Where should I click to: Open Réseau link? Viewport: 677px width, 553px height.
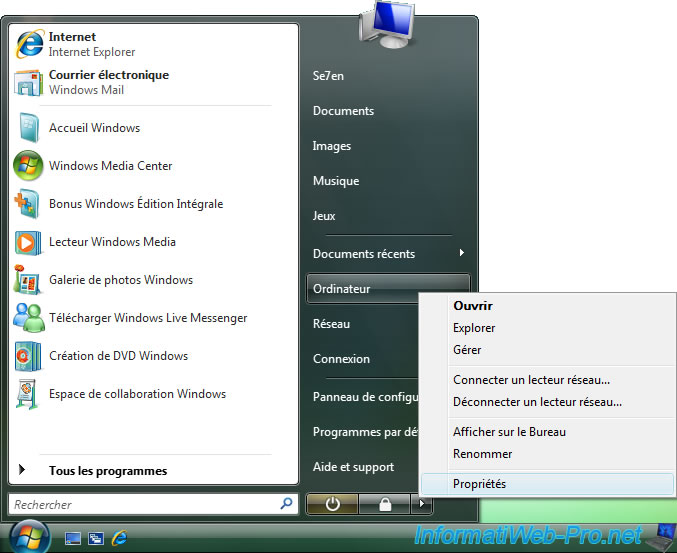pos(331,324)
